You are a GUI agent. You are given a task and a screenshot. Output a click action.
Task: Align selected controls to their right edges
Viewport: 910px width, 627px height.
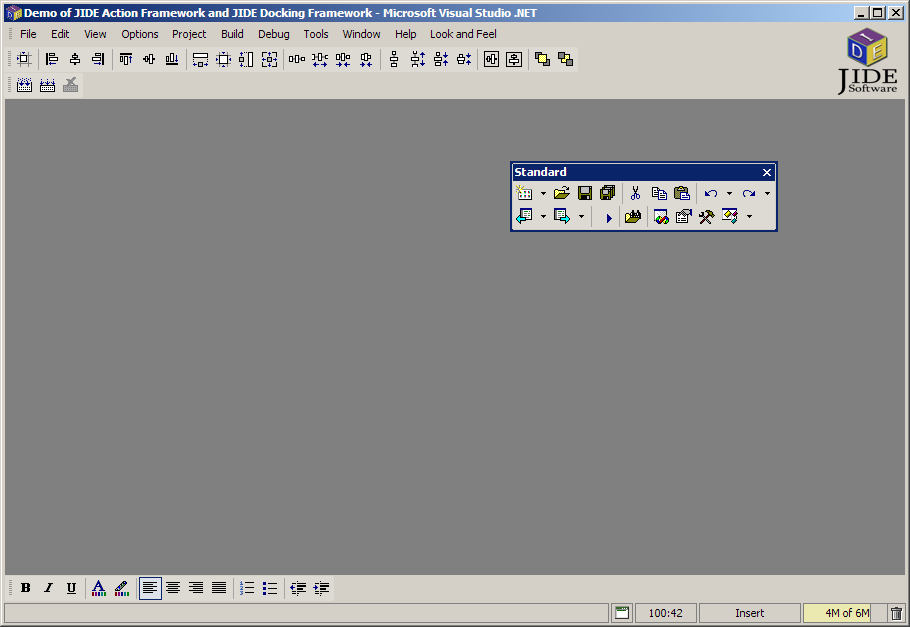point(98,59)
